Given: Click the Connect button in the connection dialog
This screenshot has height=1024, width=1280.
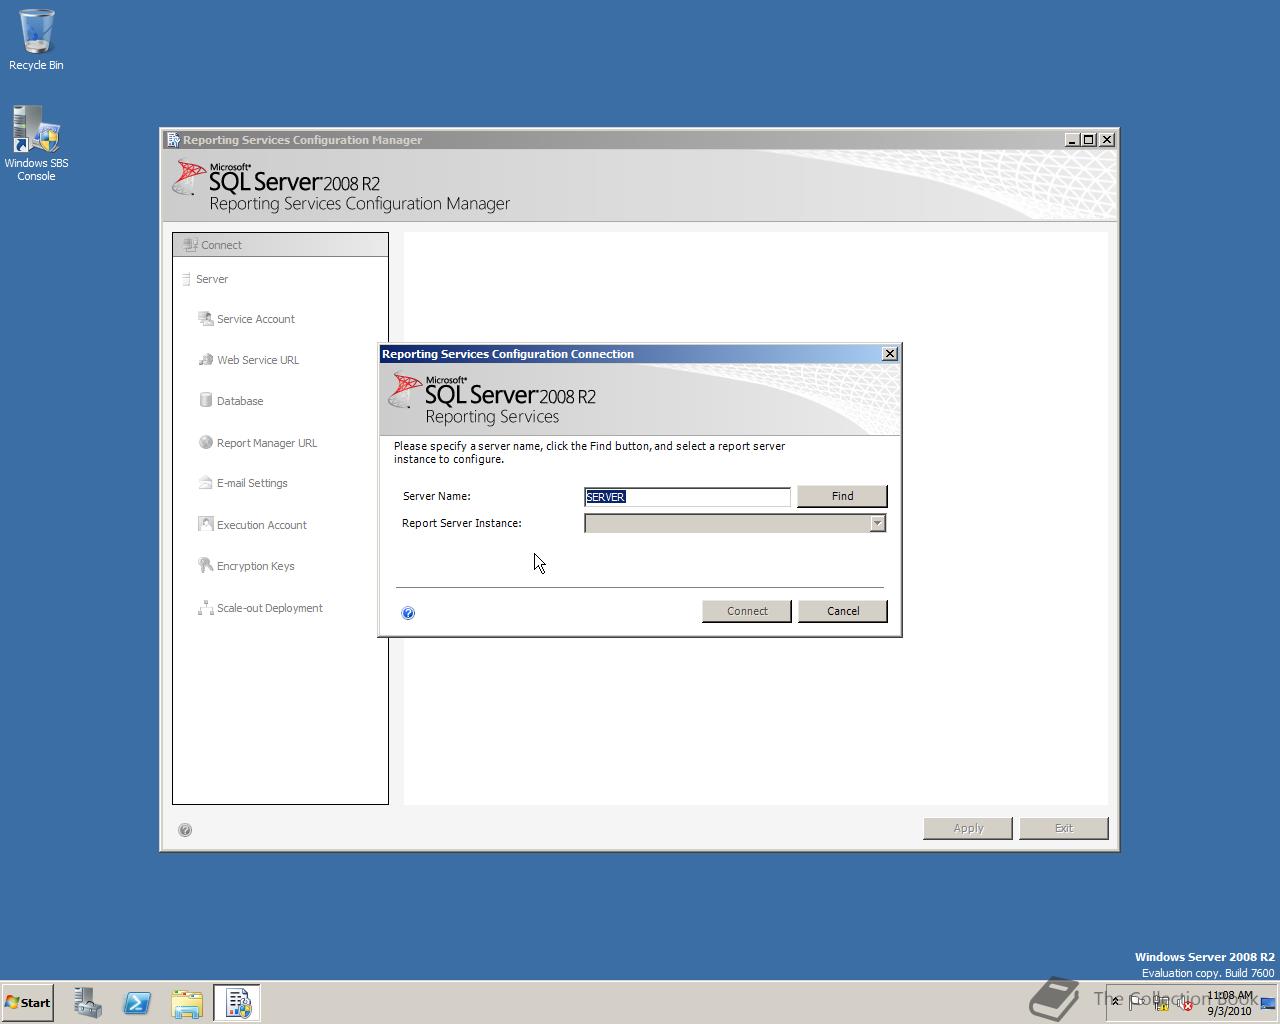Looking at the screenshot, I should coord(747,611).
